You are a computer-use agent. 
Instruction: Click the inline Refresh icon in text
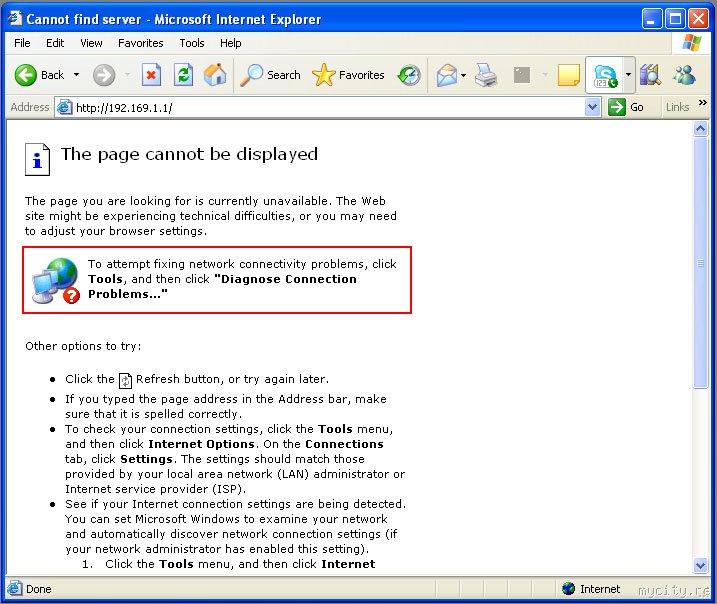[x=125, y=380]
